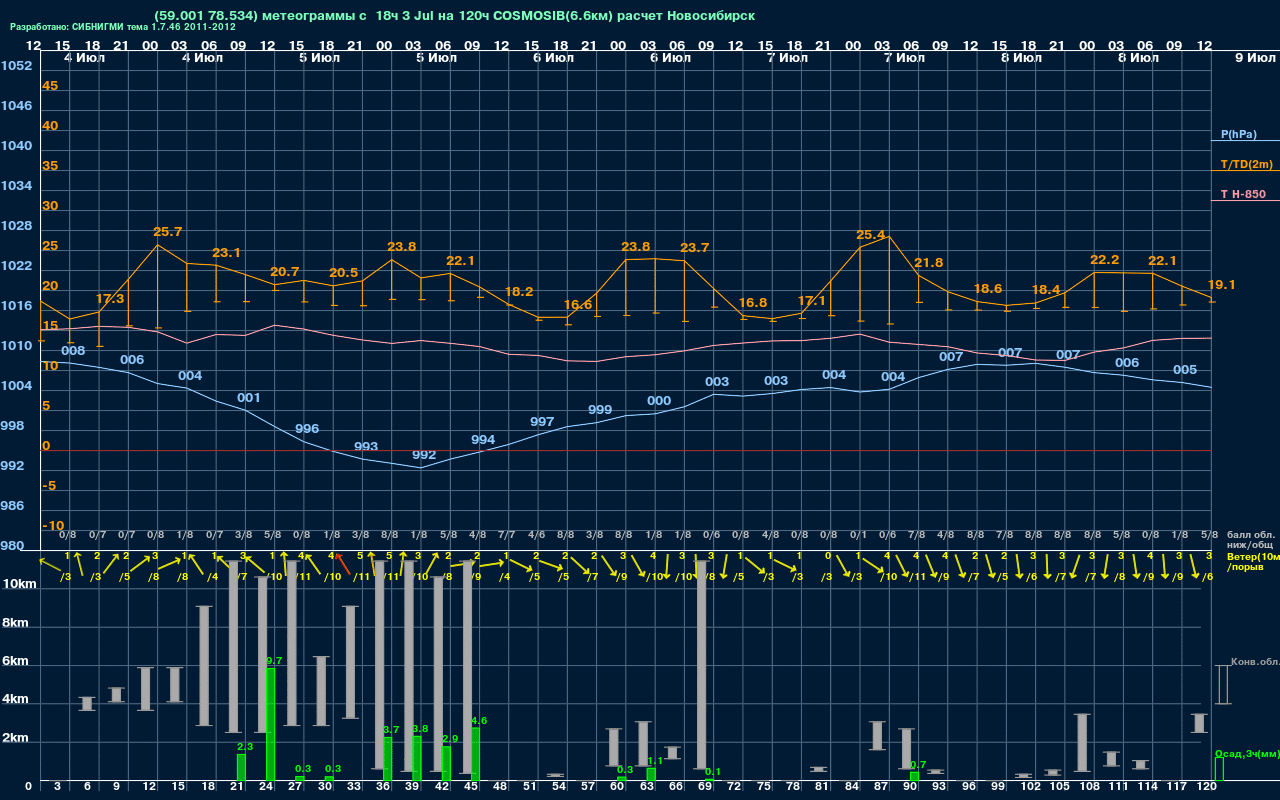
Task: Click the 20.5 temperature label
Action: click(343, 273)
